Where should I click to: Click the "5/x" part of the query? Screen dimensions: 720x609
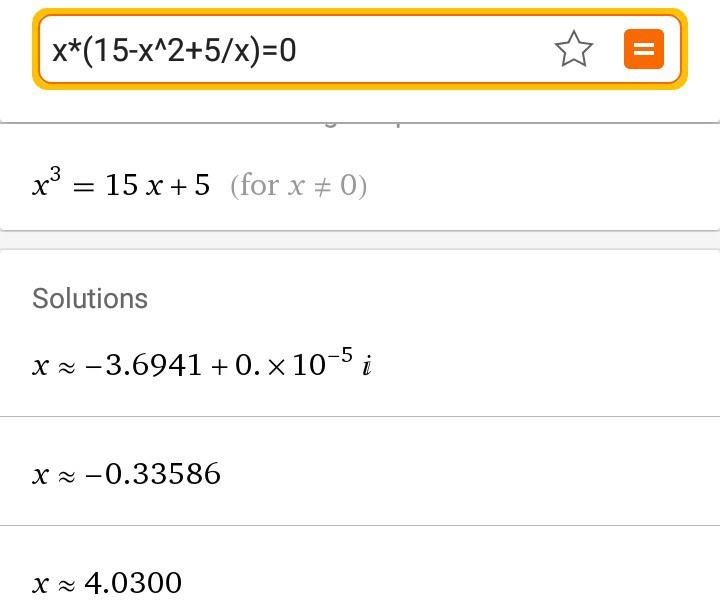coord(234,49)
